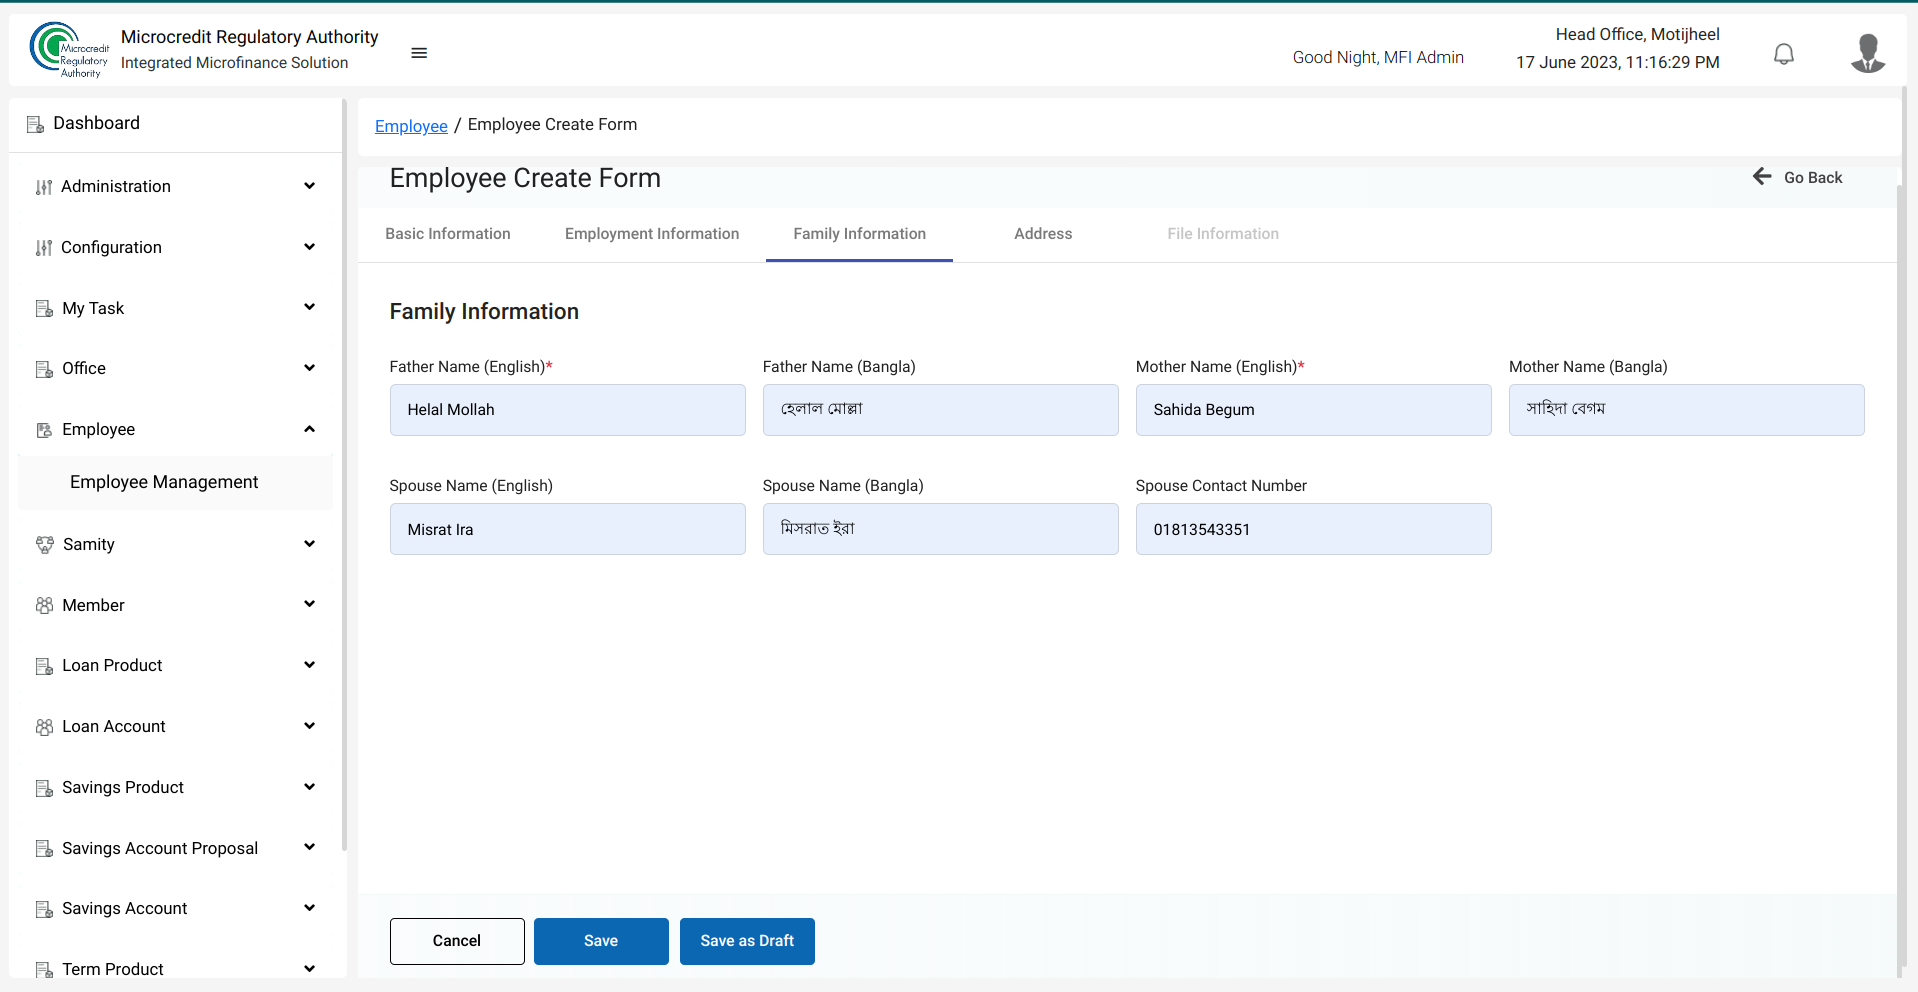This screenshot has height=992, width=1918.
Task: Expand the Savings Product chevron
Action: click(310, 787)
